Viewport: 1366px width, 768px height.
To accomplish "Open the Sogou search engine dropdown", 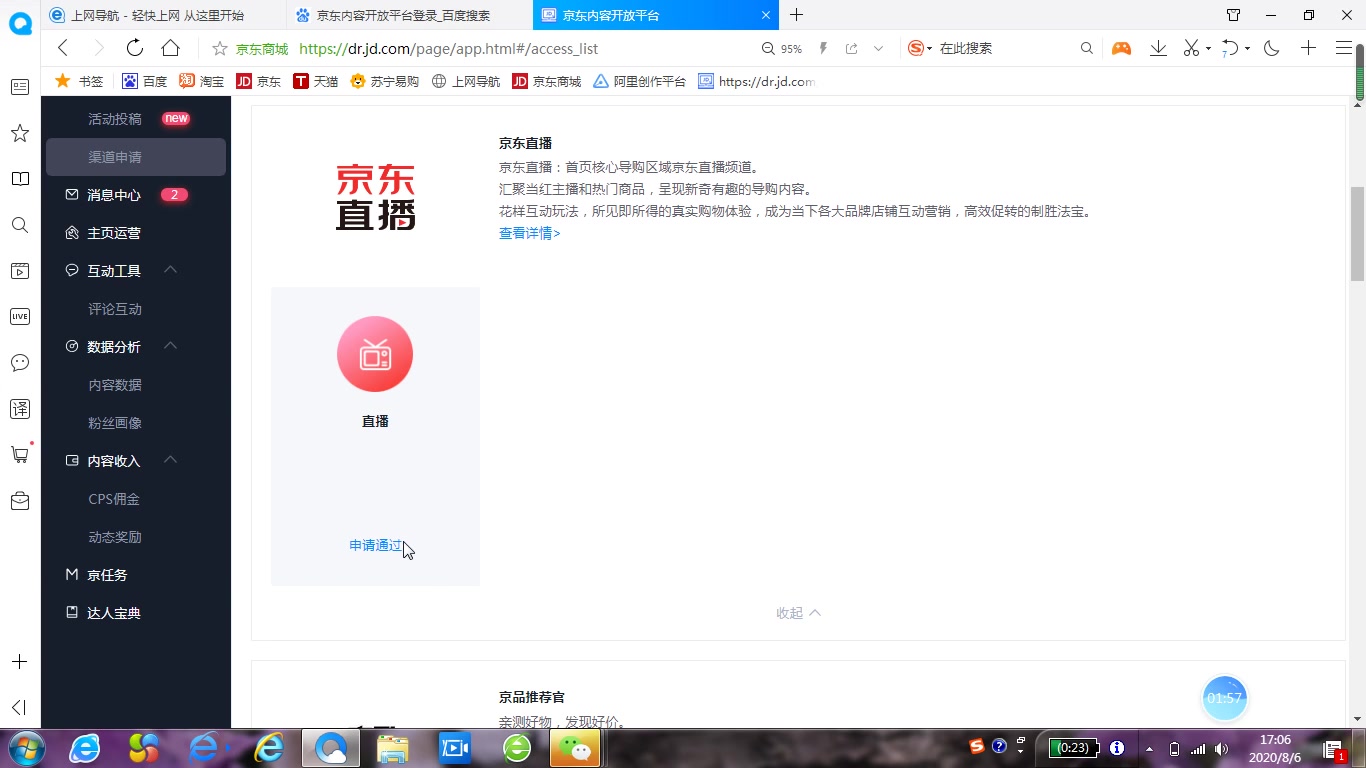I will coord(919,48).
